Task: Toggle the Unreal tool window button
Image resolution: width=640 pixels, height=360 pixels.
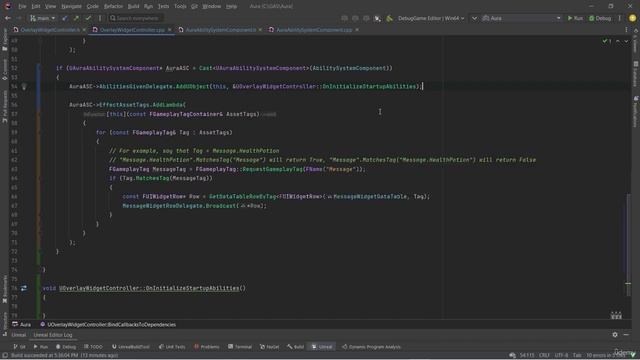Action: click(x=322, y=347)
